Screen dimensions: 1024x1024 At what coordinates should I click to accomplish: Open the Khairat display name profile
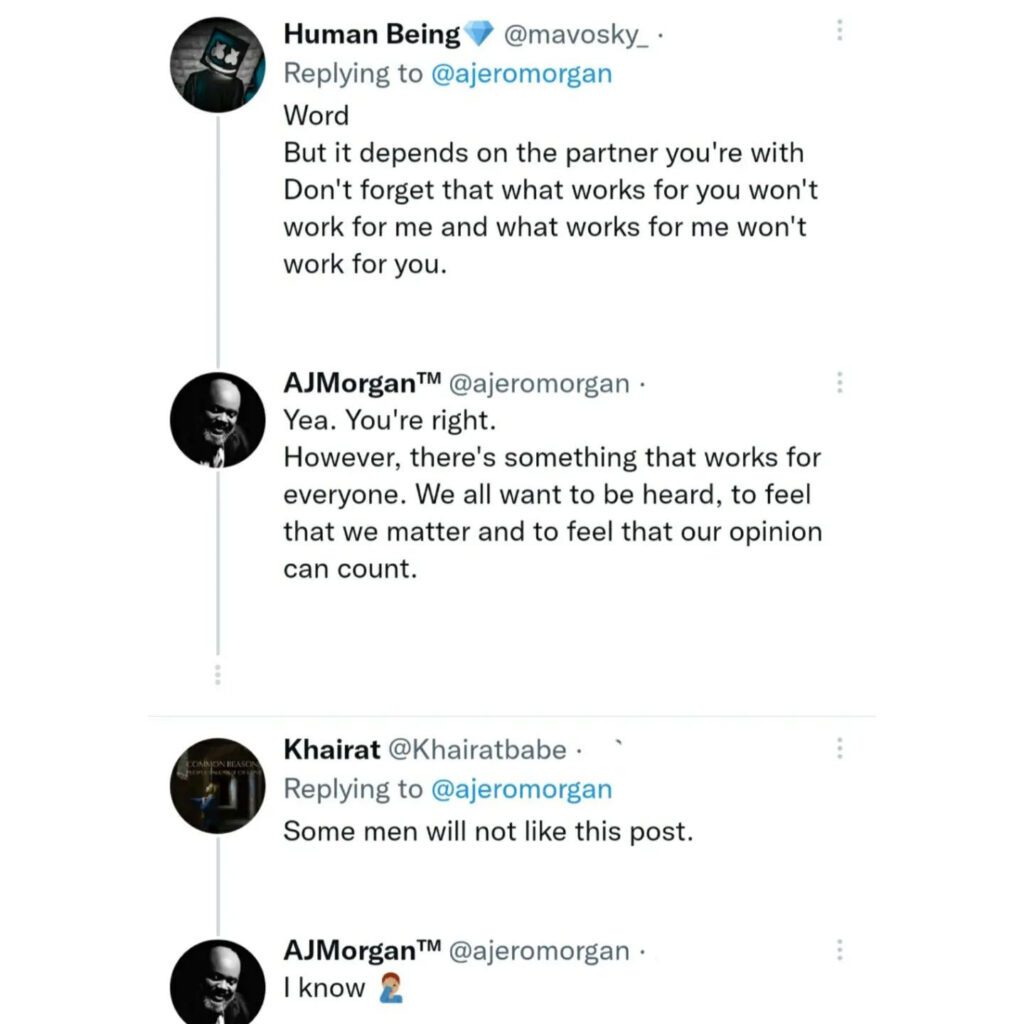[331, 749]
